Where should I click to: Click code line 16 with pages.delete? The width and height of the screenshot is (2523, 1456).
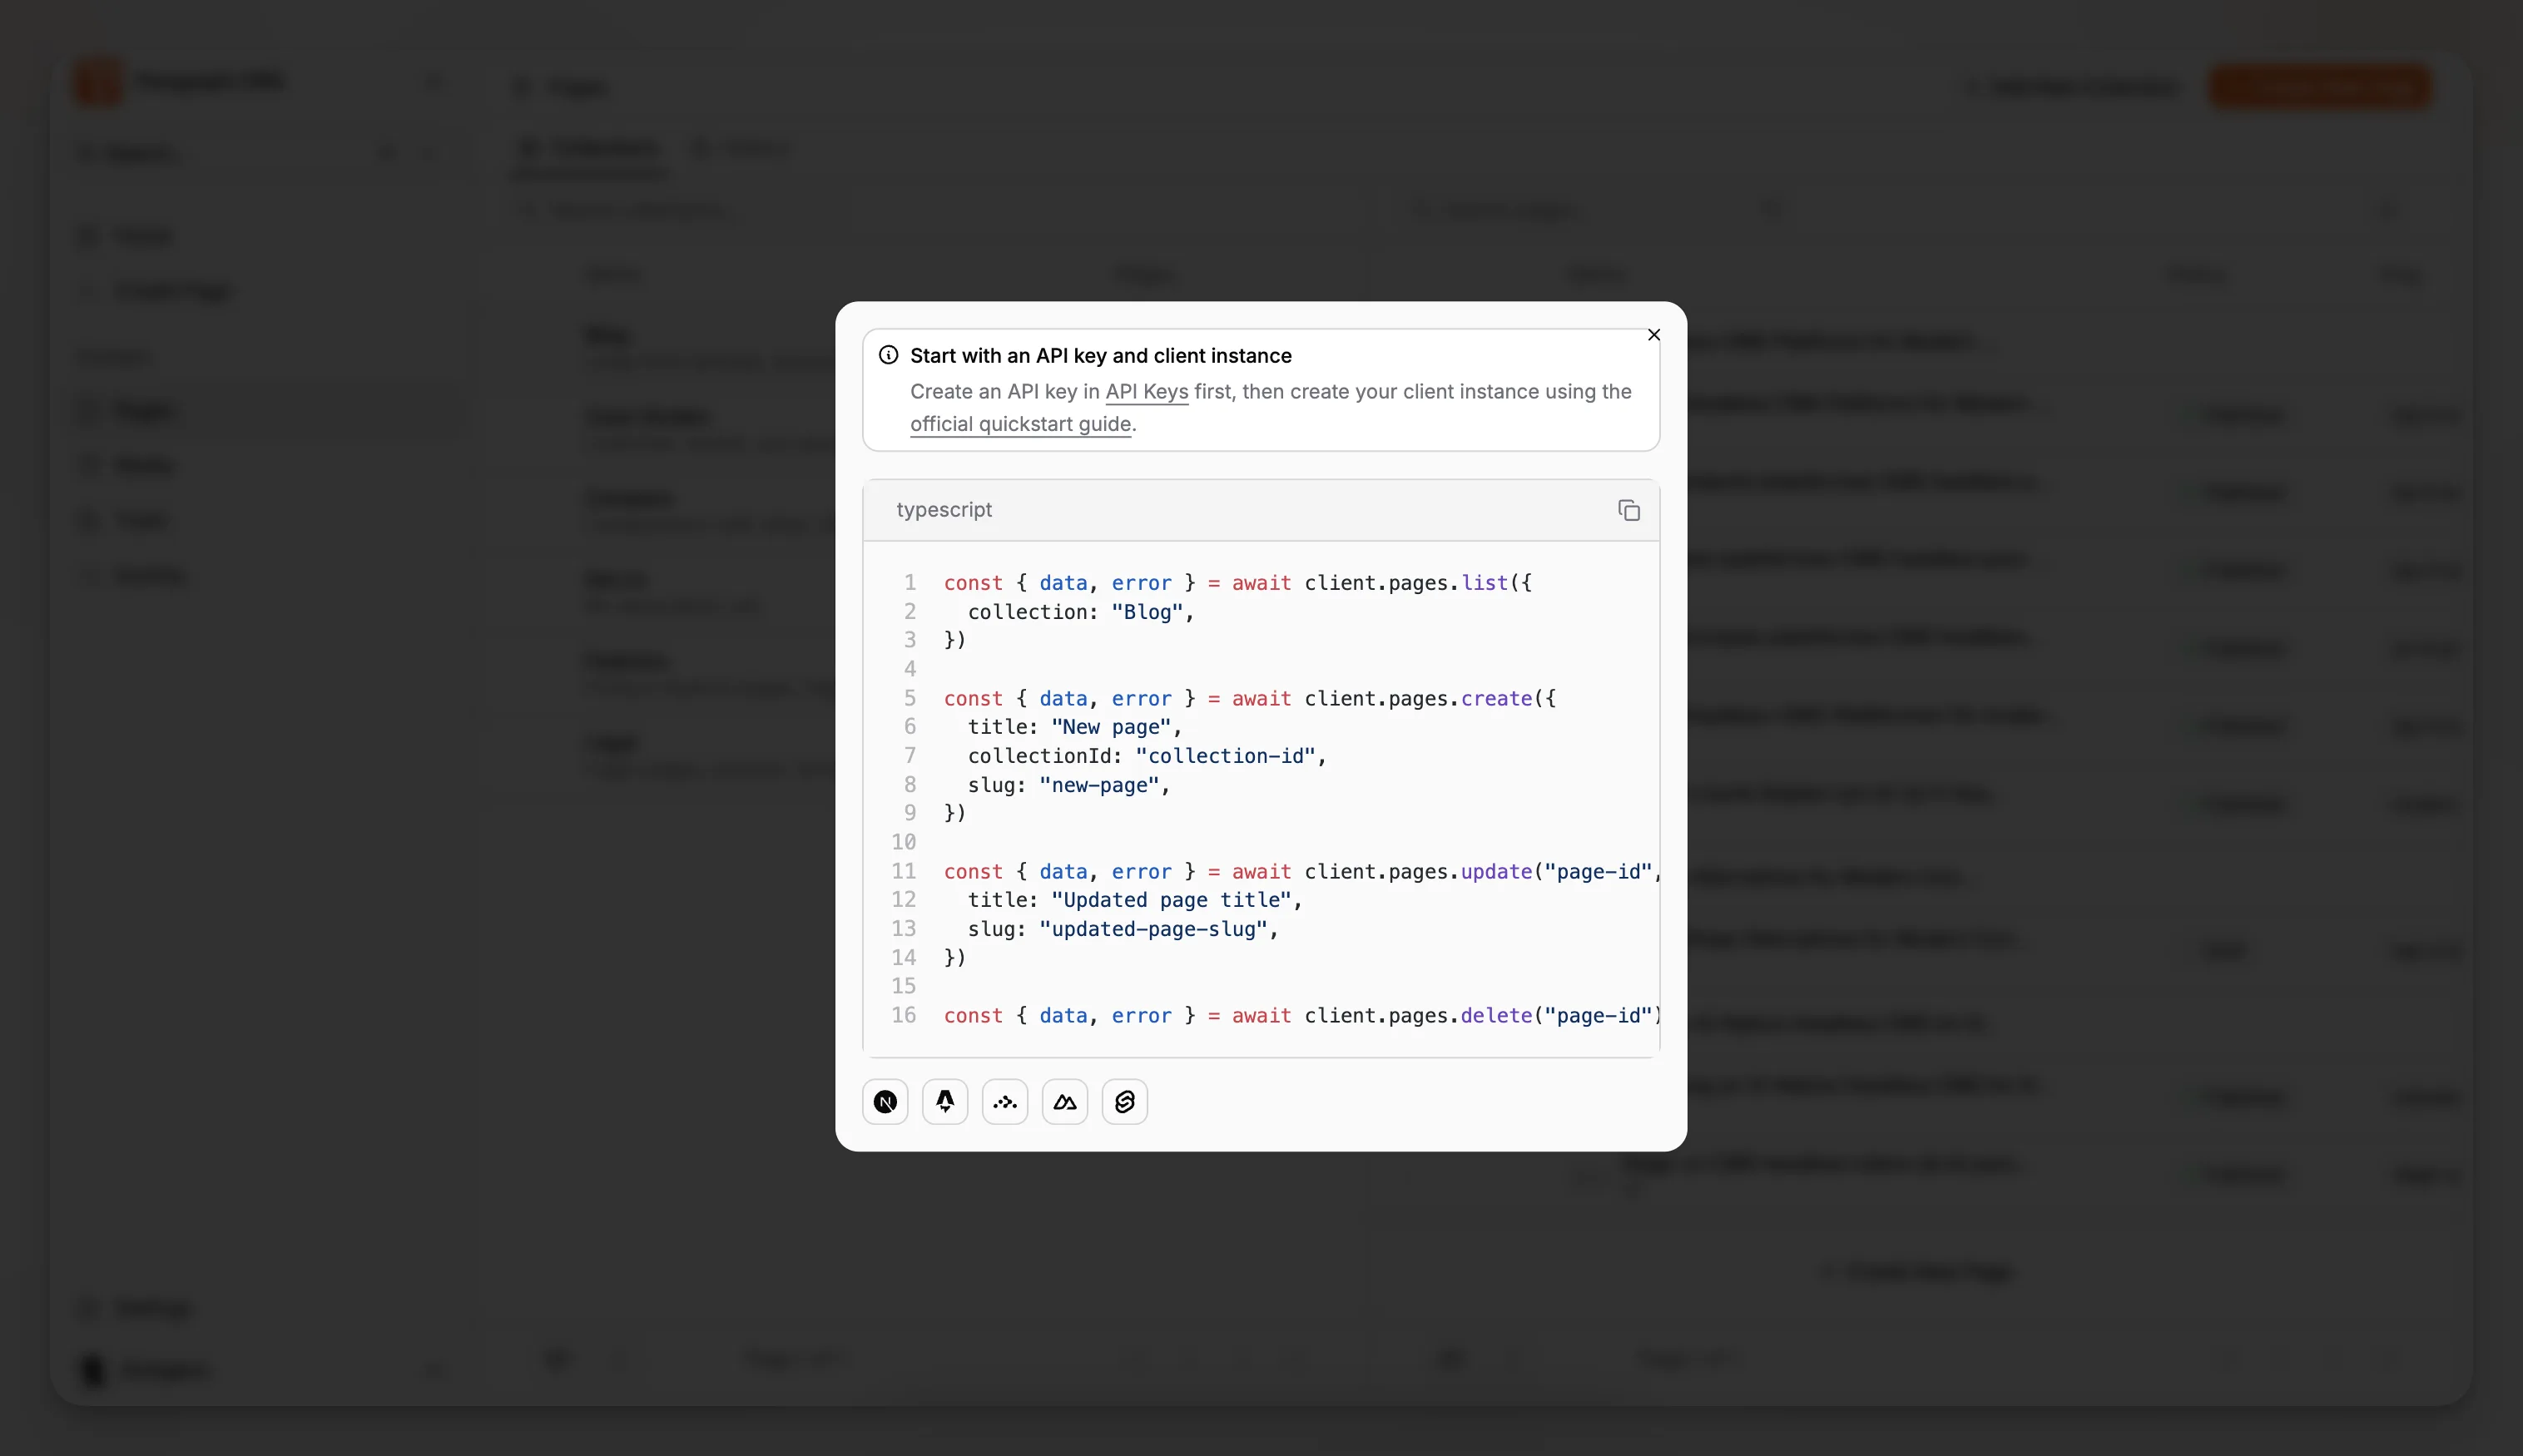(1301, 1016)
